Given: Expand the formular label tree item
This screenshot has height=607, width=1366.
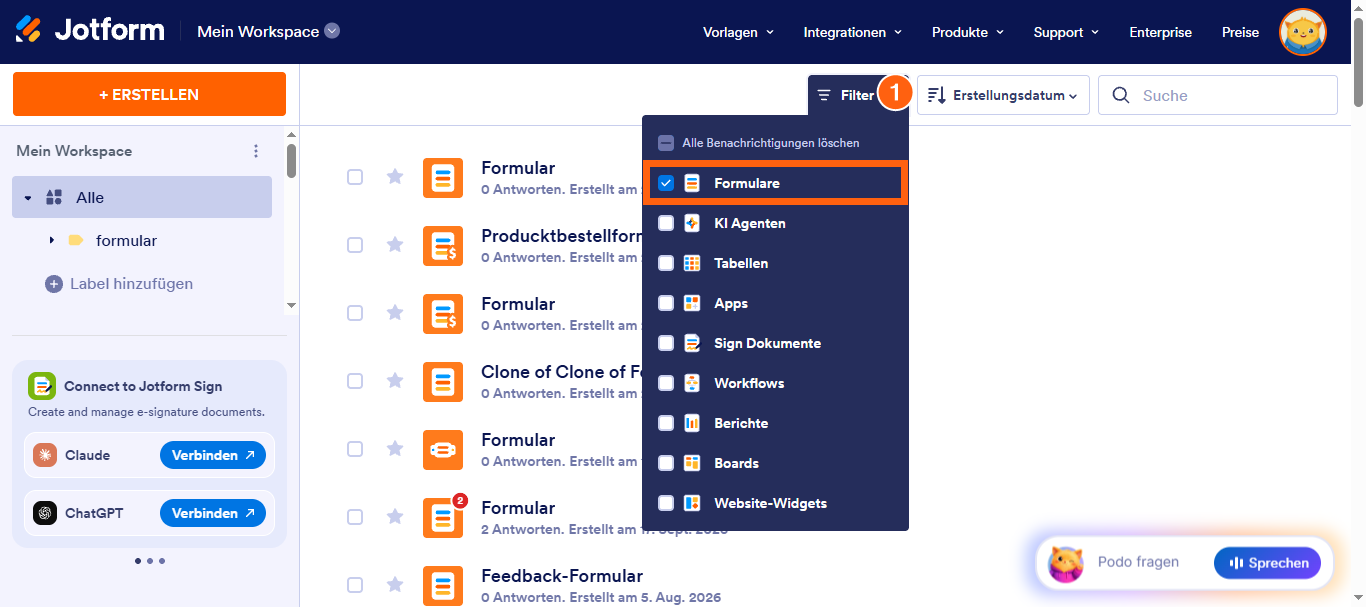Looking at the screenshot, I should tap(52, 241).
